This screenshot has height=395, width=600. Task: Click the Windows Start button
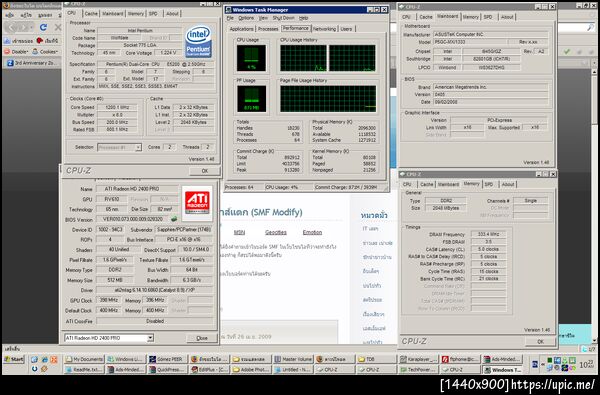pos(14,359)
